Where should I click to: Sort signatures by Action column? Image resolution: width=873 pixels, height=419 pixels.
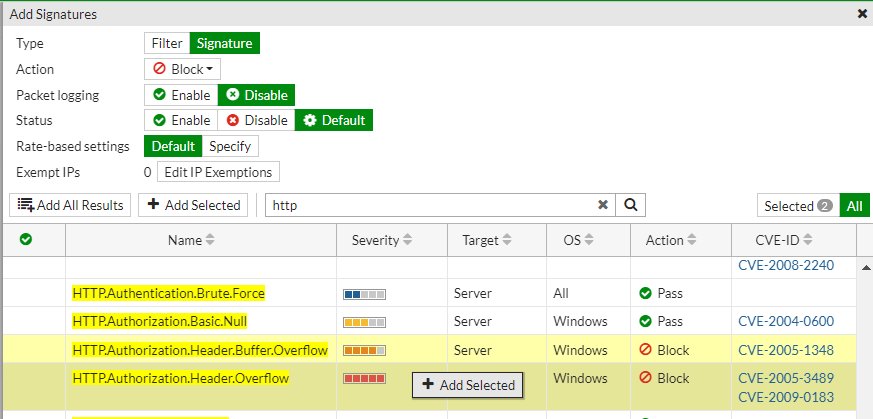point(672,240)
